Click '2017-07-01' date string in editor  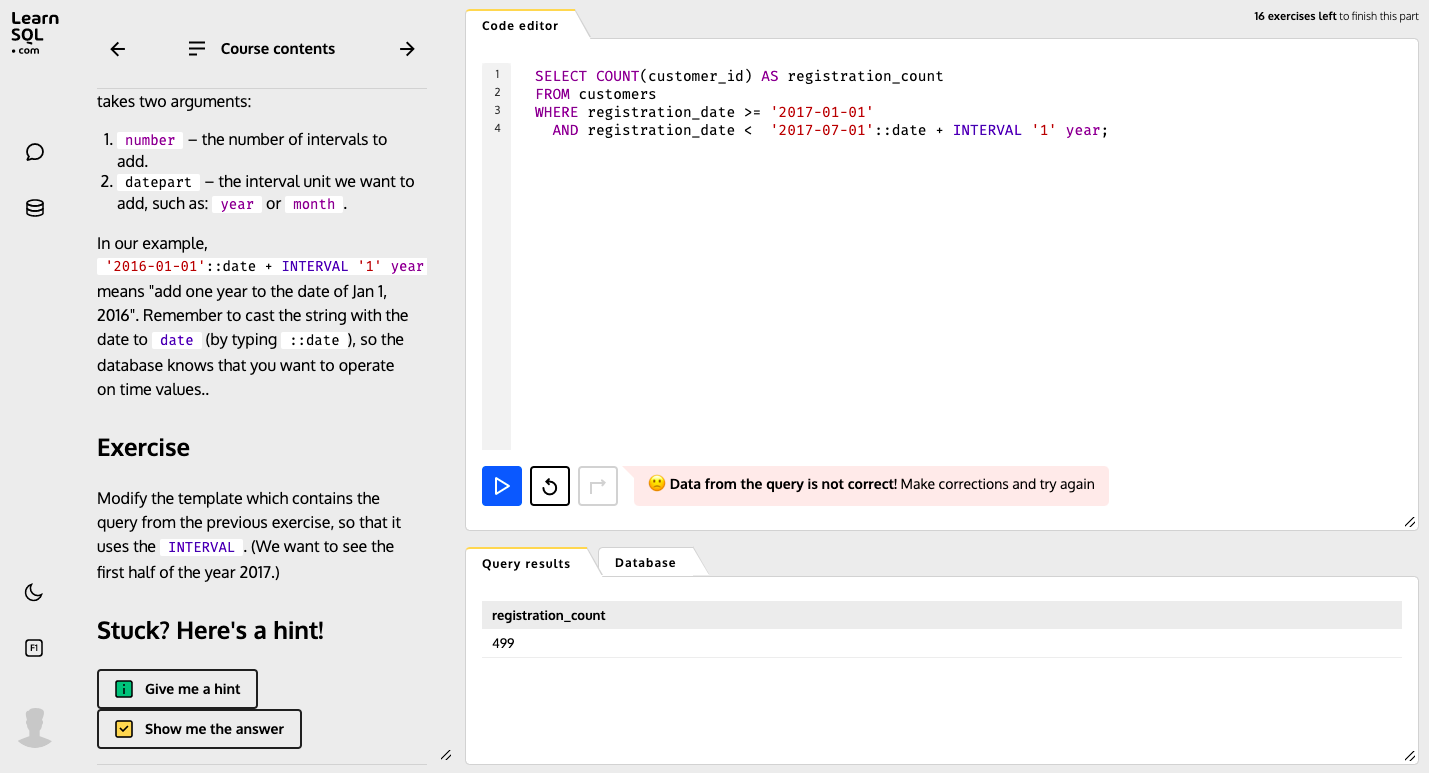[x=822, y=130]
